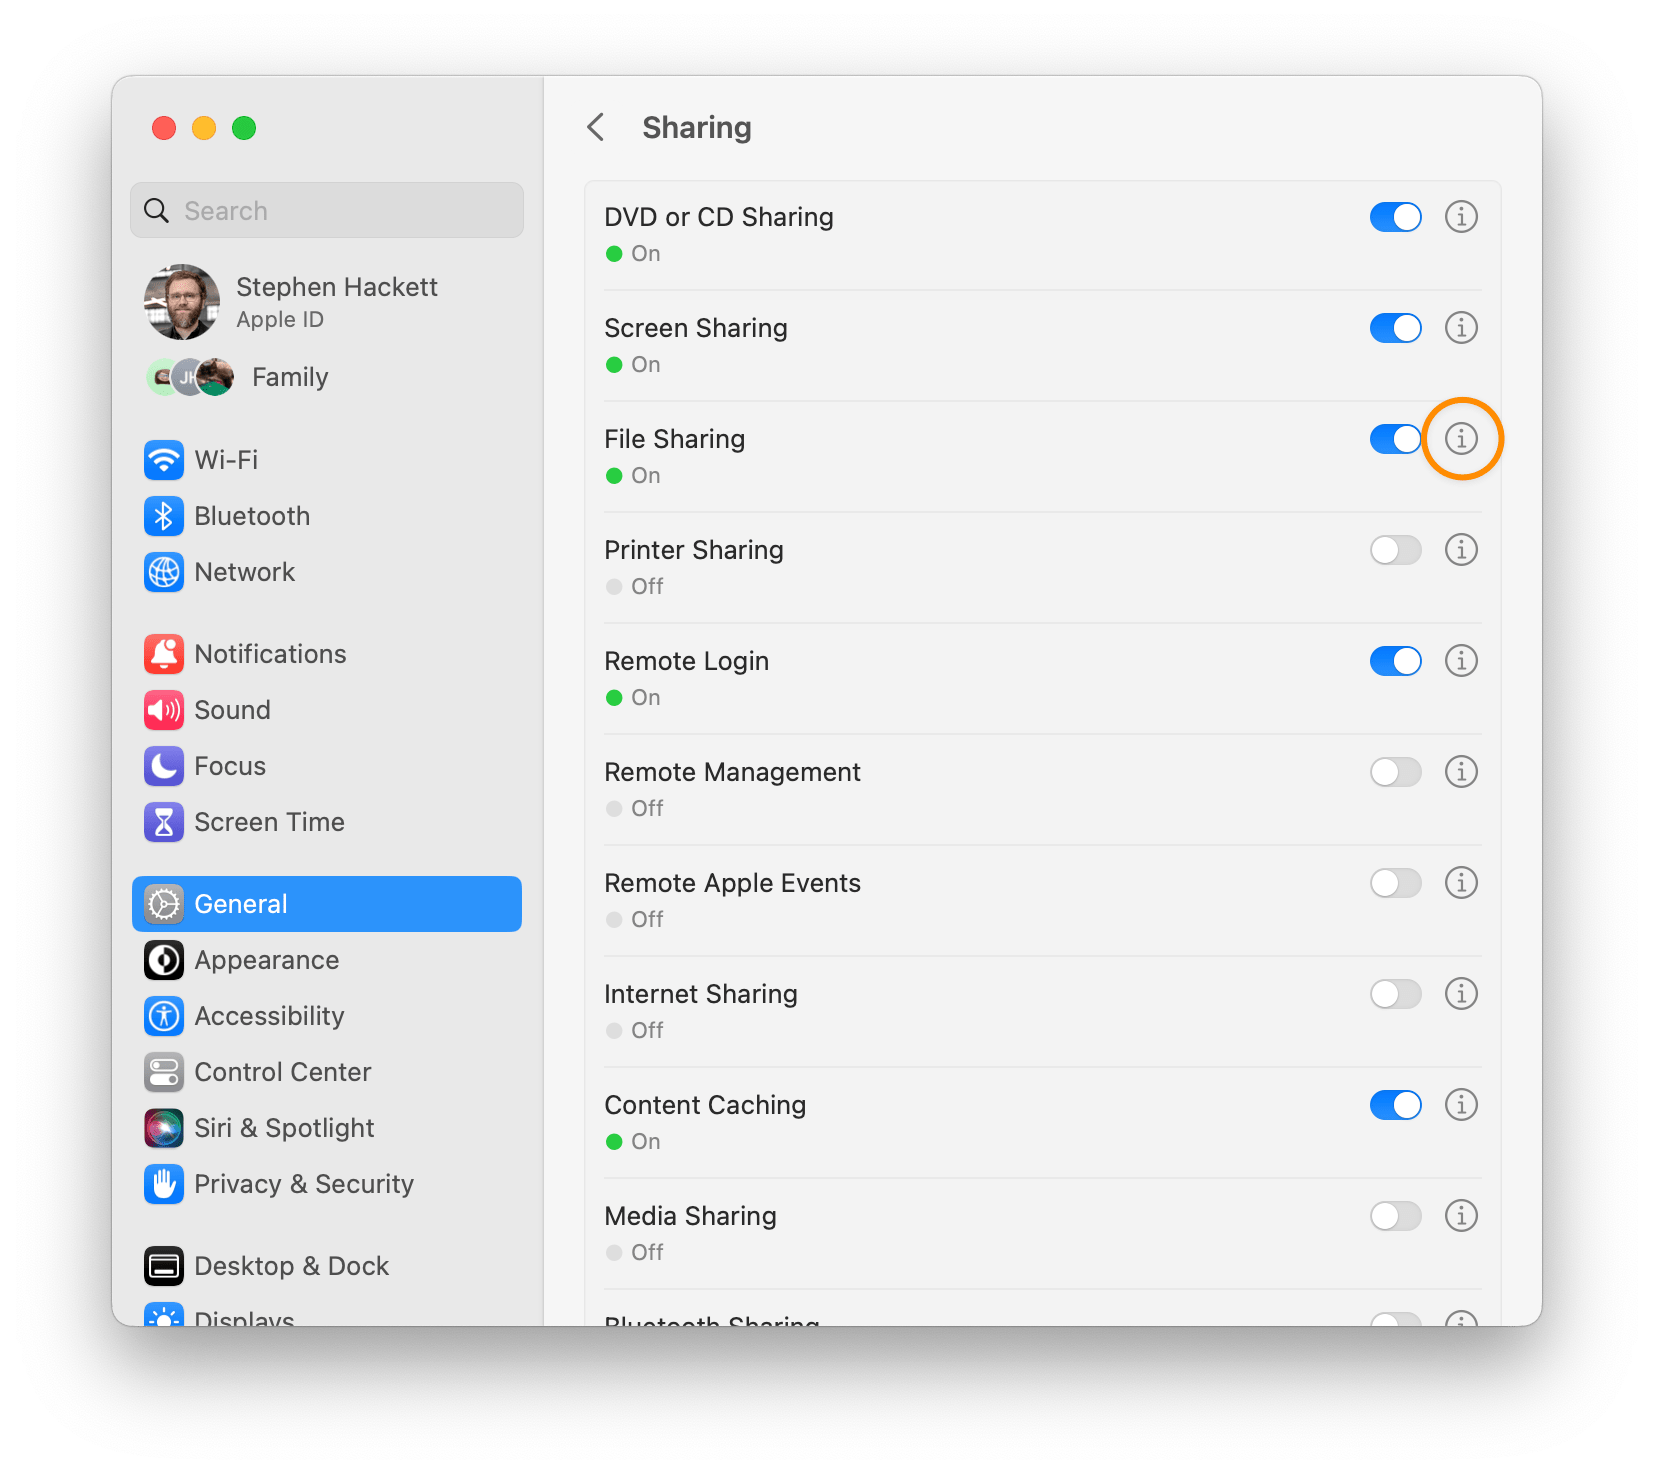This screenshot has width=1654, height=1474.
Task: Click the Search field
Action: point(326,210)
